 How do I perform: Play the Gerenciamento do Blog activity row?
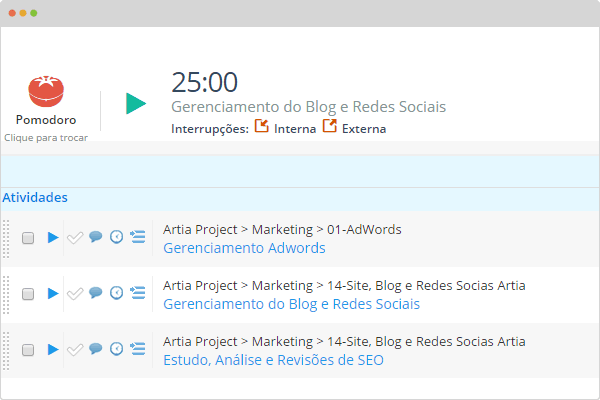click(x=53, y=294)
